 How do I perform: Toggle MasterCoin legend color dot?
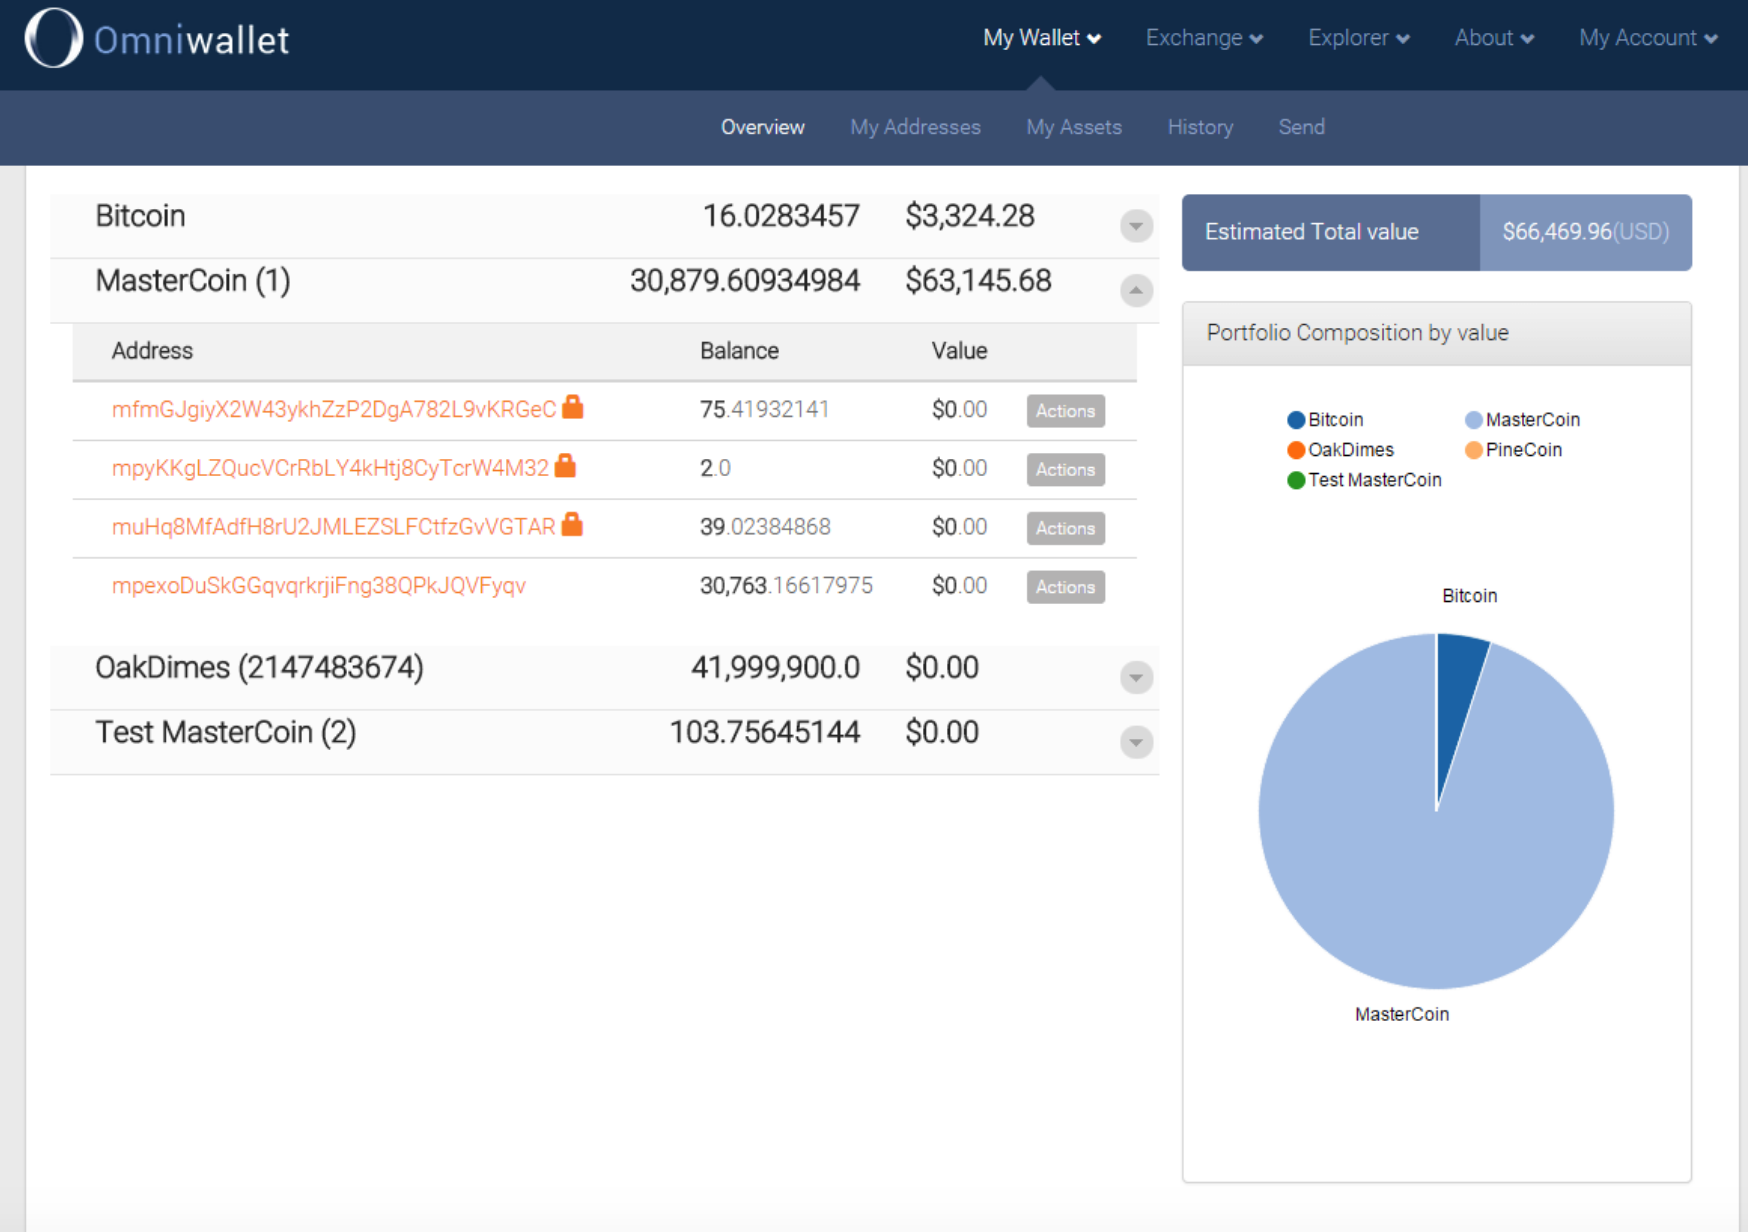pyautogui.click(x=1473, y=420)
